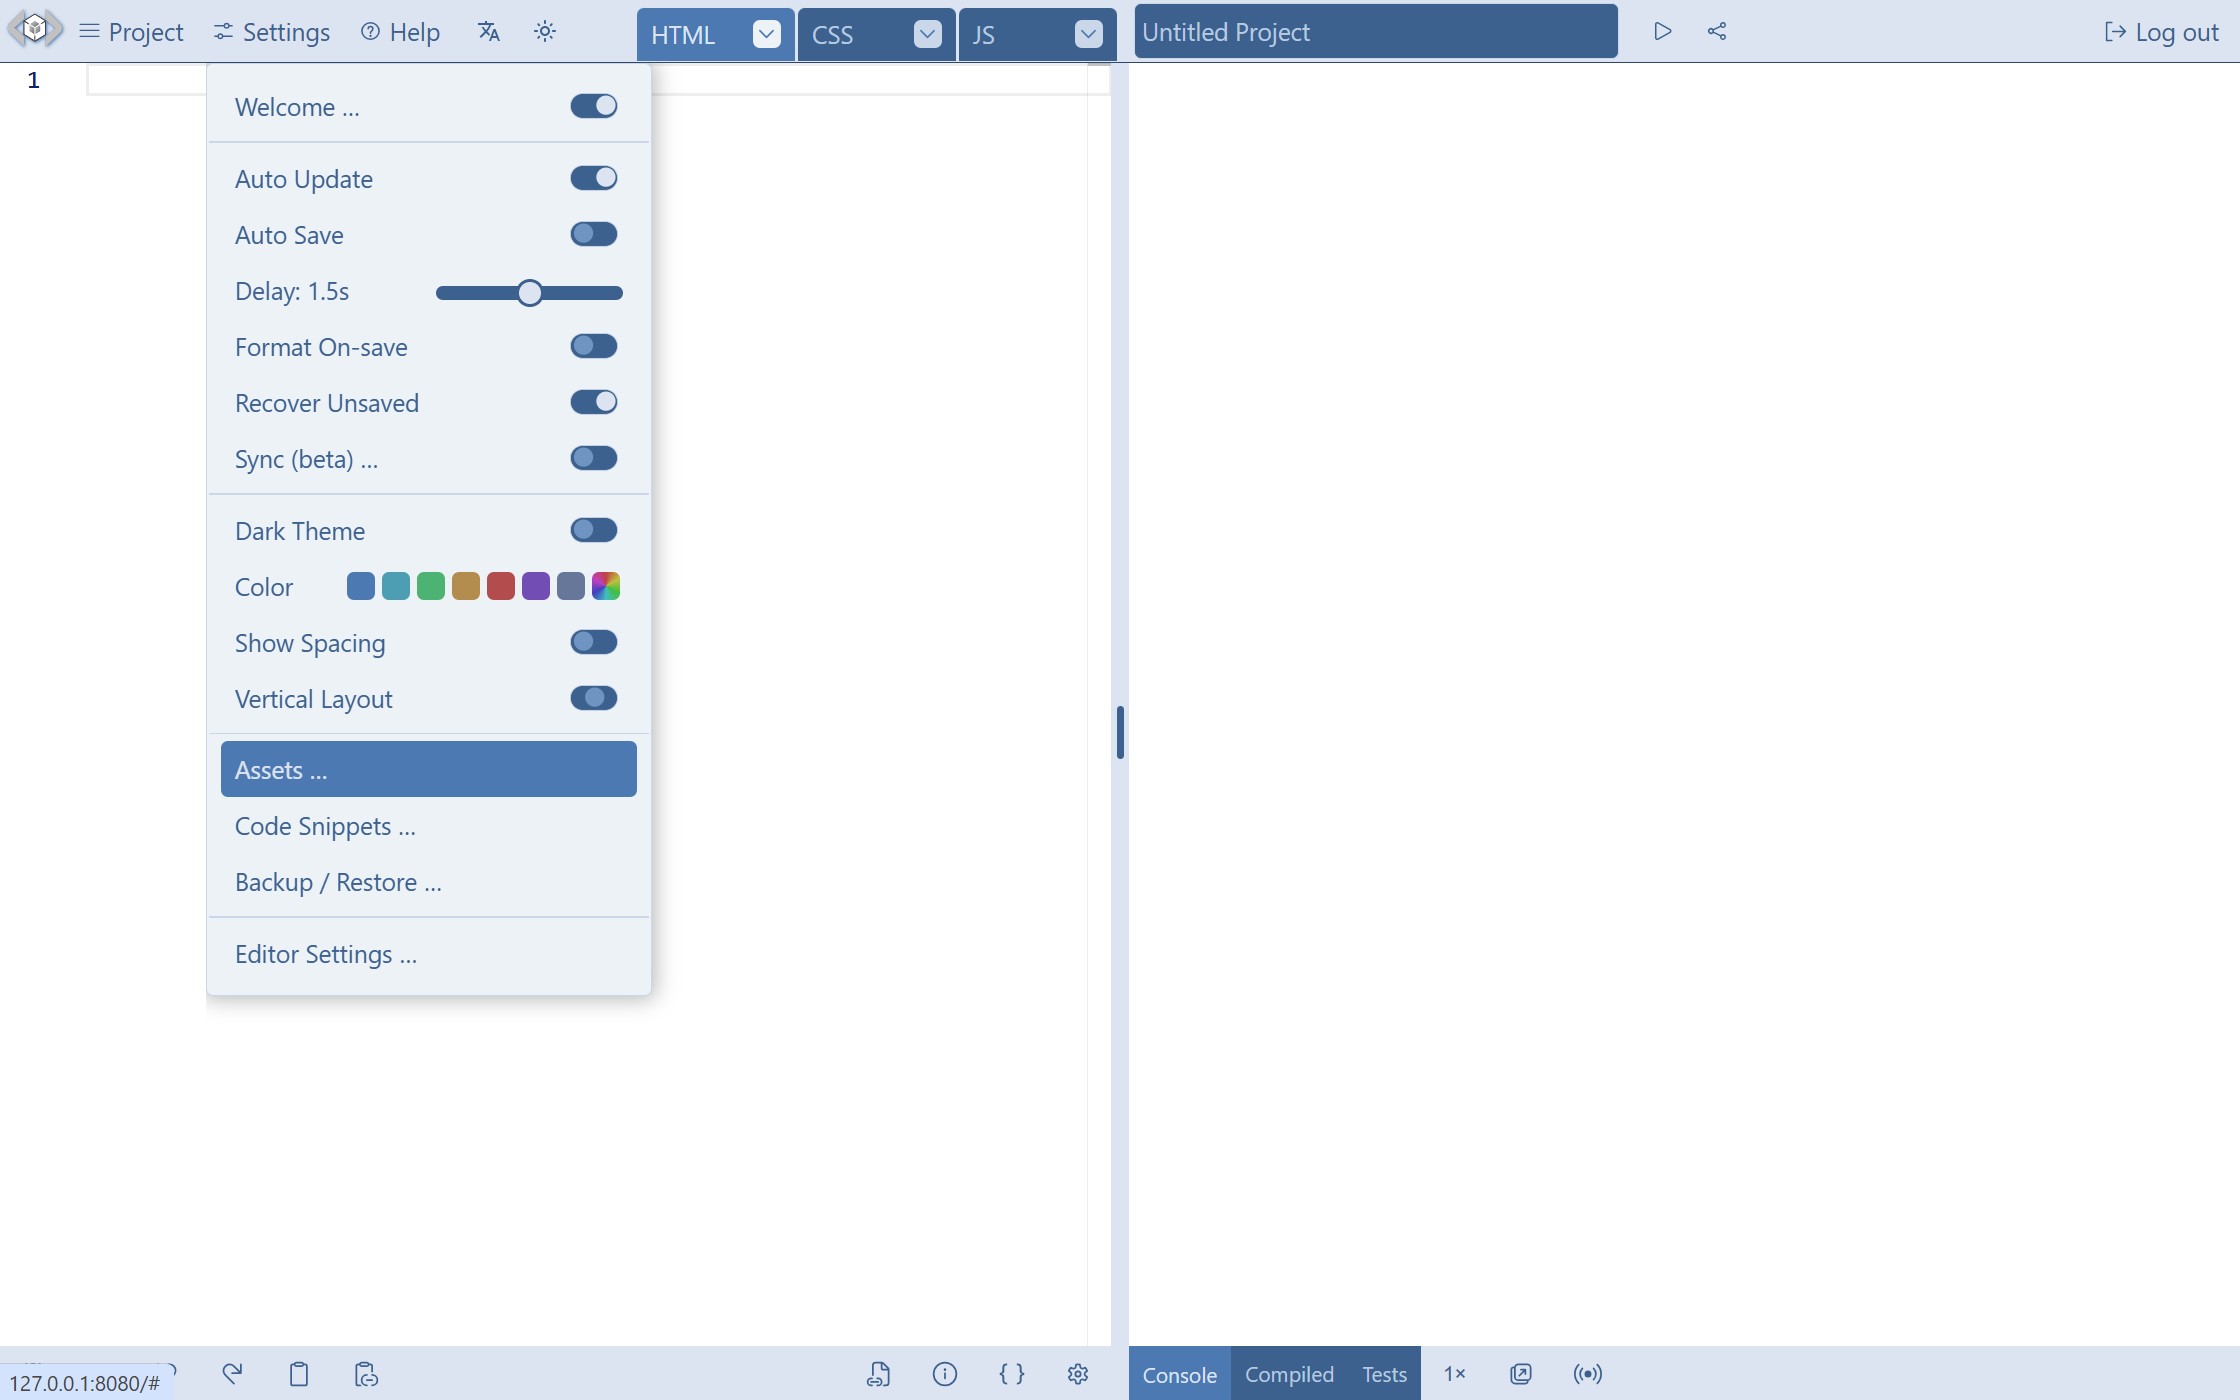Switch to the Compiled tab

1289,1374
